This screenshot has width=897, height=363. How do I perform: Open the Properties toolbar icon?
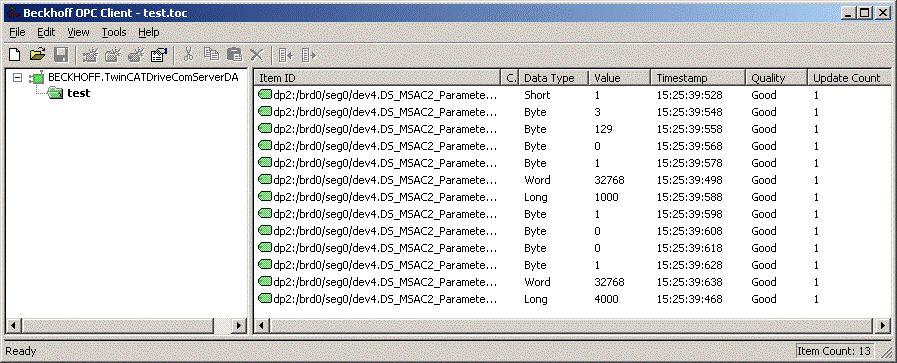(158, 55)
